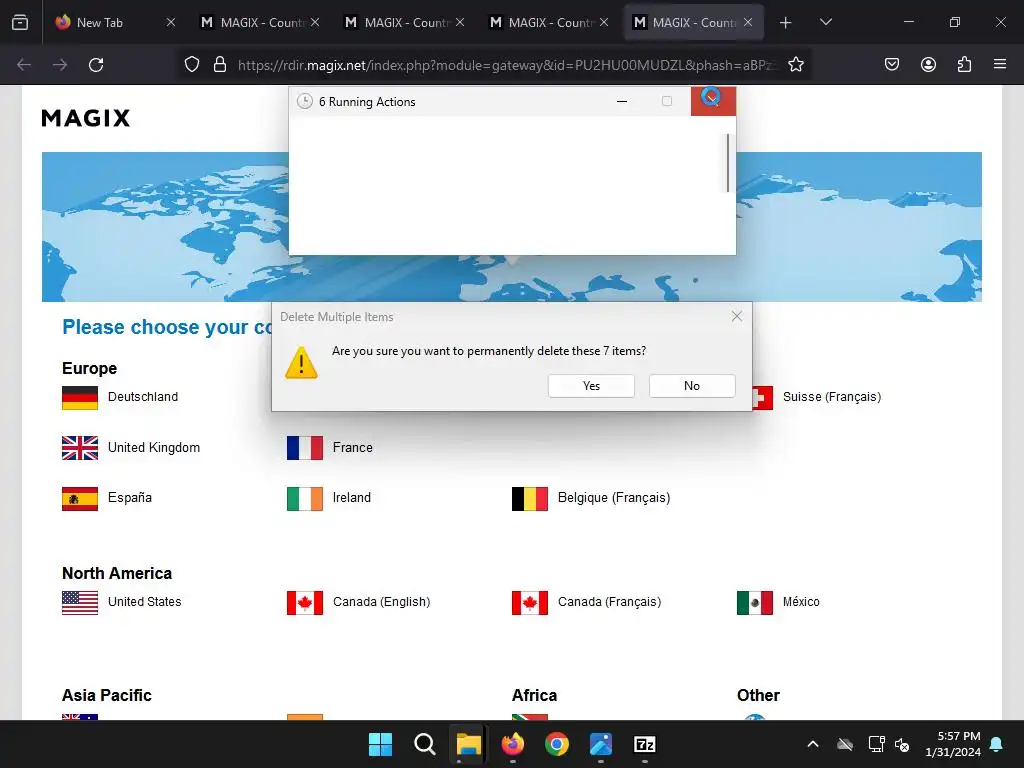This screenshot has width=1024, height=768.
Task: Reload the current page
Action: click(x=96, y=65)
